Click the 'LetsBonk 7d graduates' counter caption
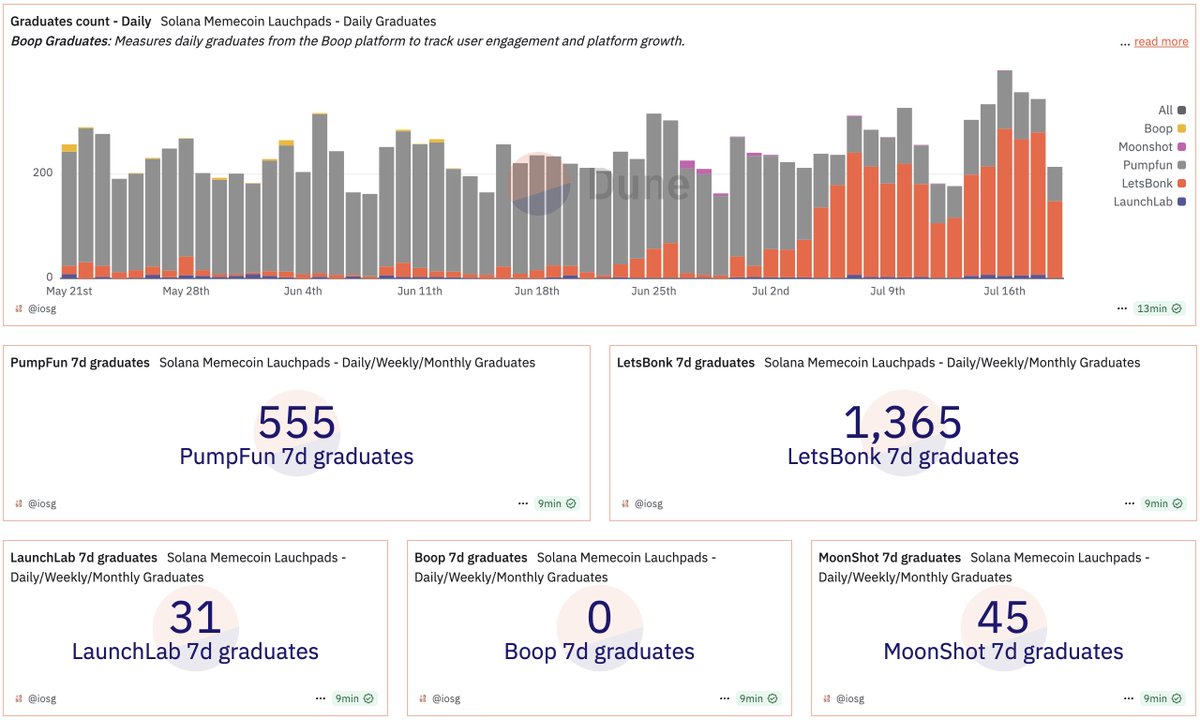 (903, 457)
